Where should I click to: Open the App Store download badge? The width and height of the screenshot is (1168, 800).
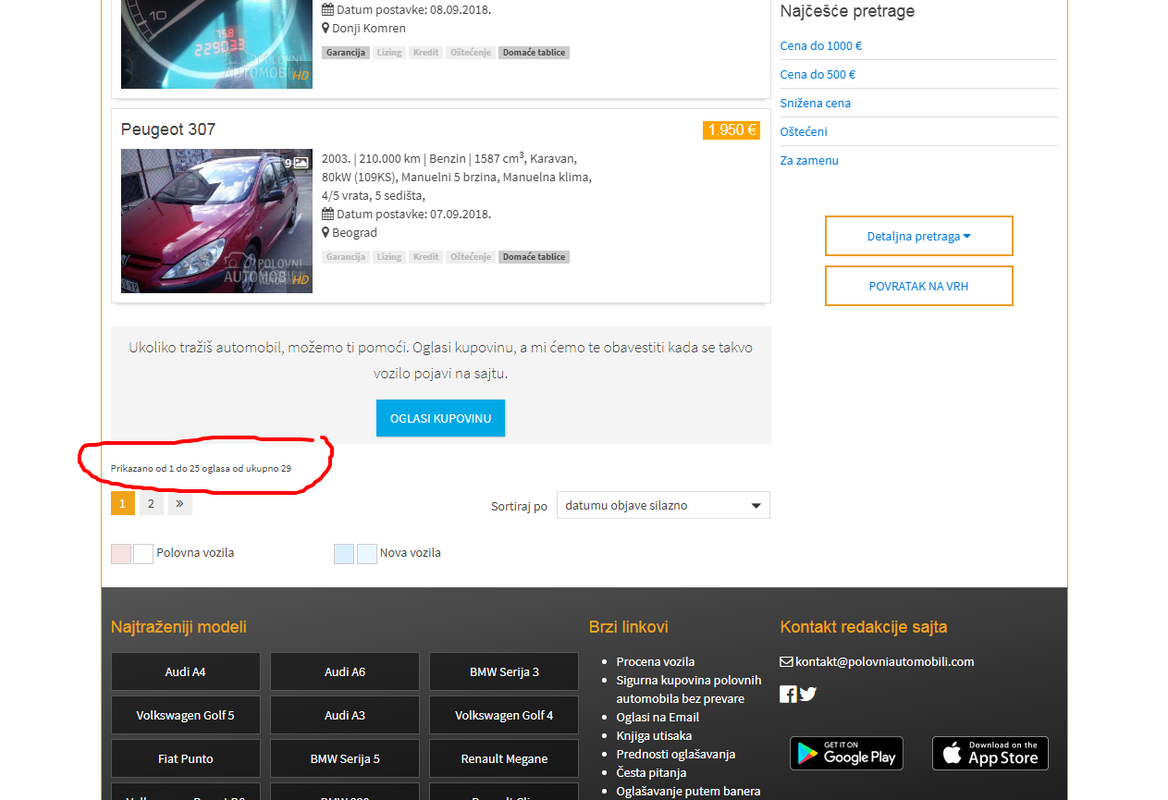click(990, 753)
